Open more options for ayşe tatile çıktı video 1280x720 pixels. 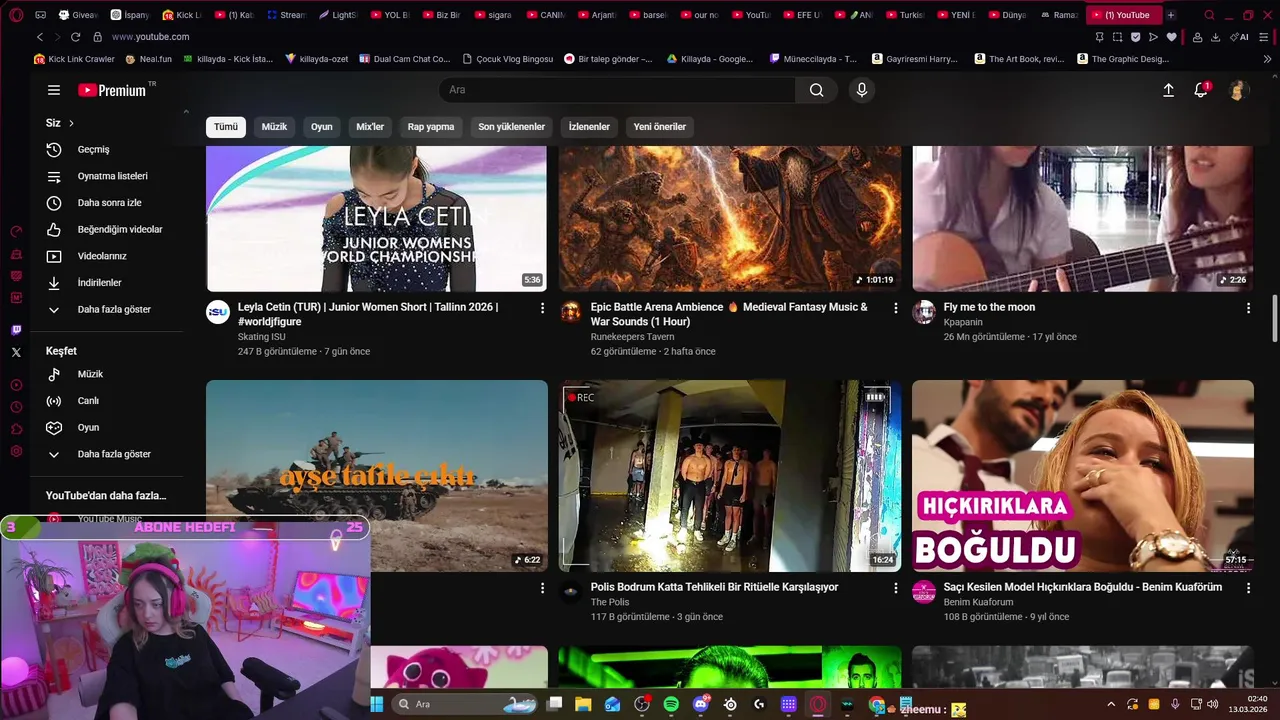click(543, 588)
